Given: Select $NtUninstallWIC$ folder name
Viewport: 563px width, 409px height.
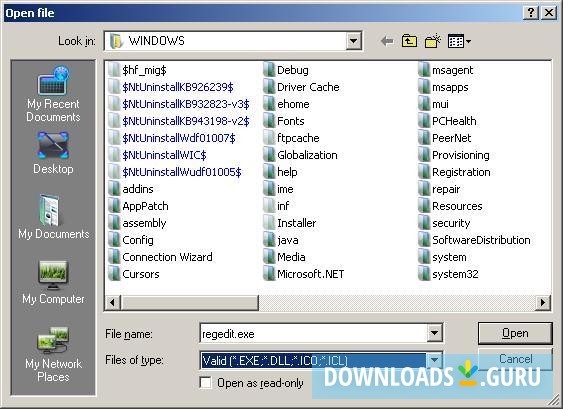Looking at the screenshot, I should click(164, 155).
